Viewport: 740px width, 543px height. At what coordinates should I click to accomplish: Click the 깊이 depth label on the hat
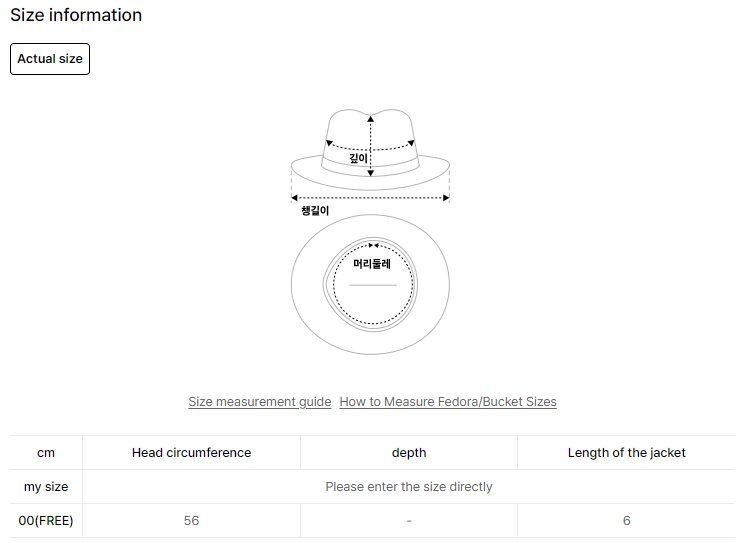[358, 158]
